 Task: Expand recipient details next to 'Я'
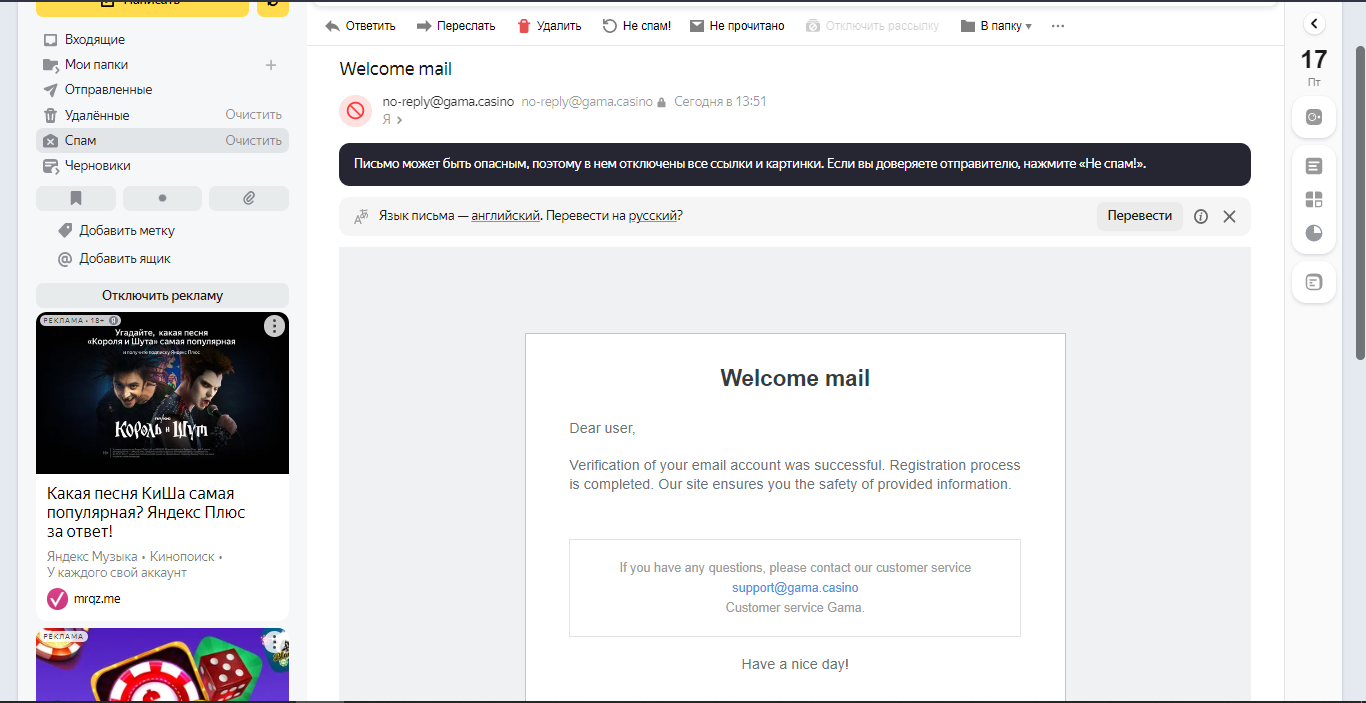tap(399, 120)
